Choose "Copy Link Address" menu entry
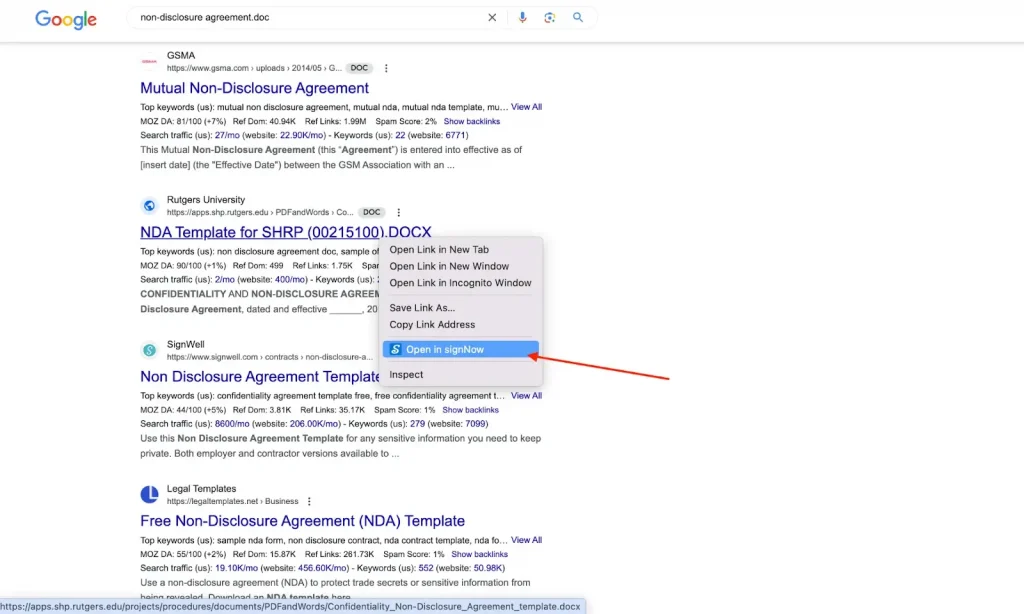Screen dimensions: 1024x614 click(432, 325)
